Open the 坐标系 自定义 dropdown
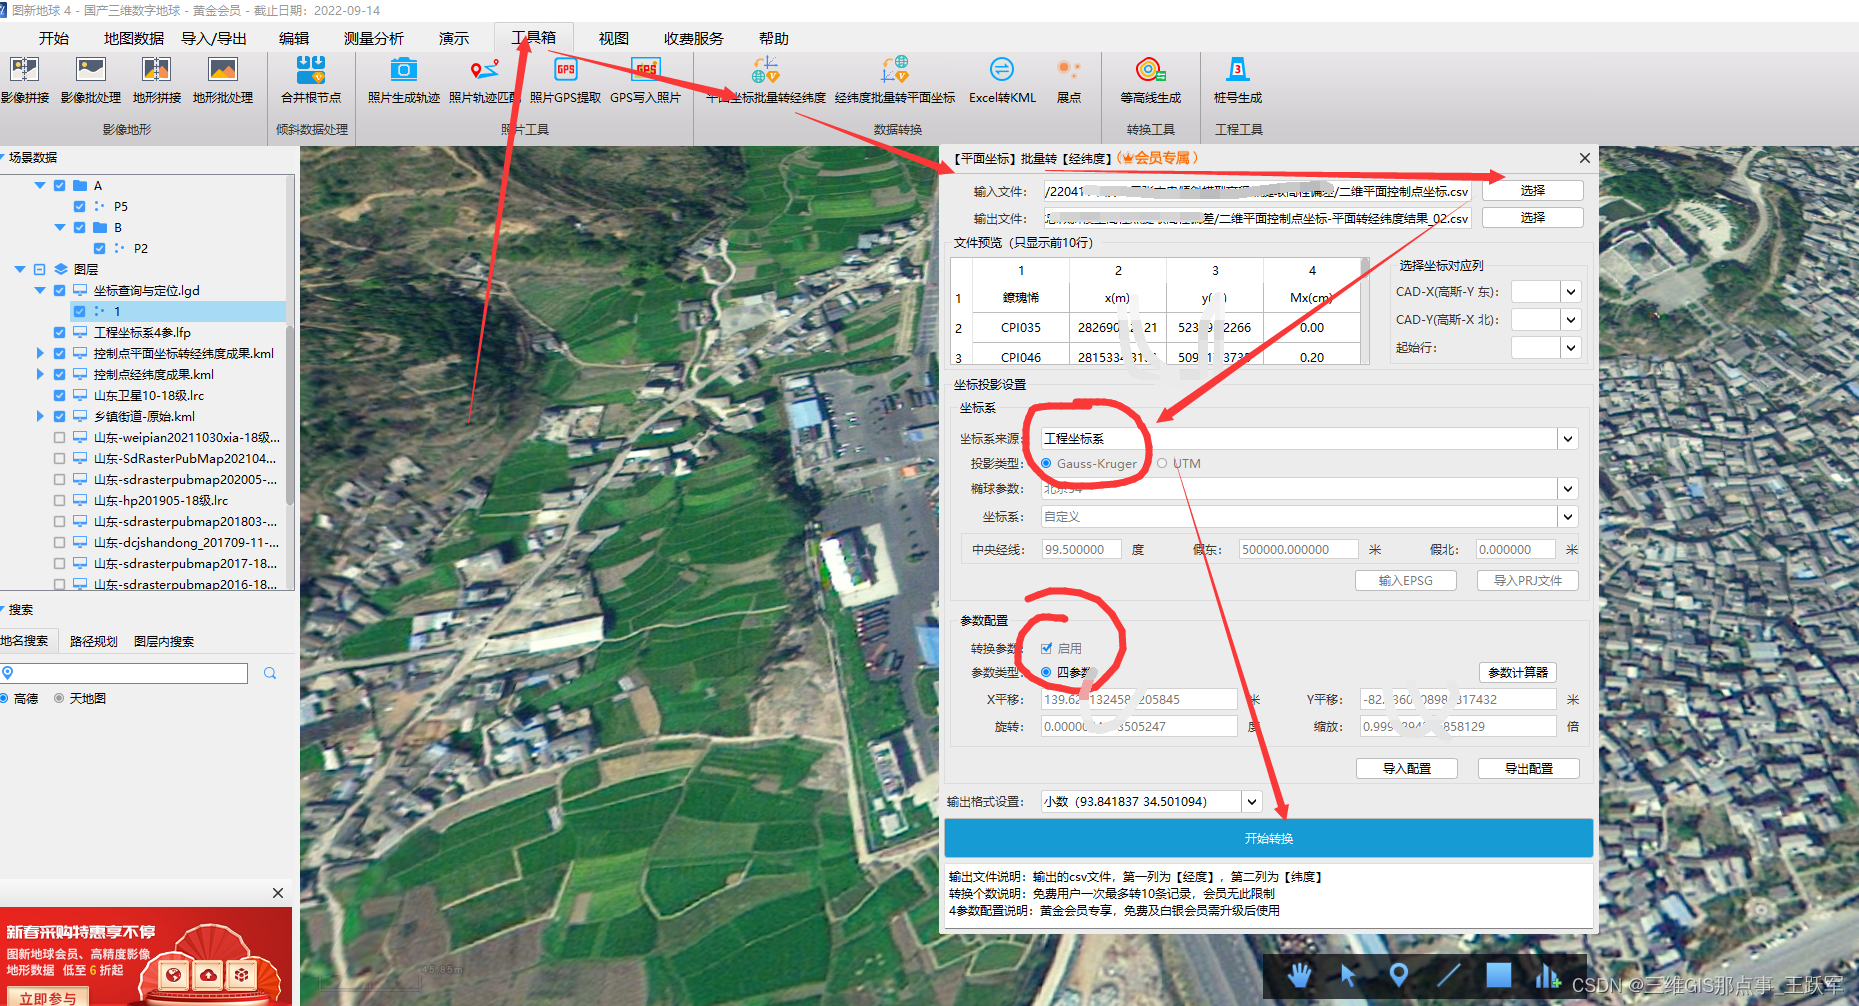This screenshot has width=1859, height=1006. (1568, 517)
